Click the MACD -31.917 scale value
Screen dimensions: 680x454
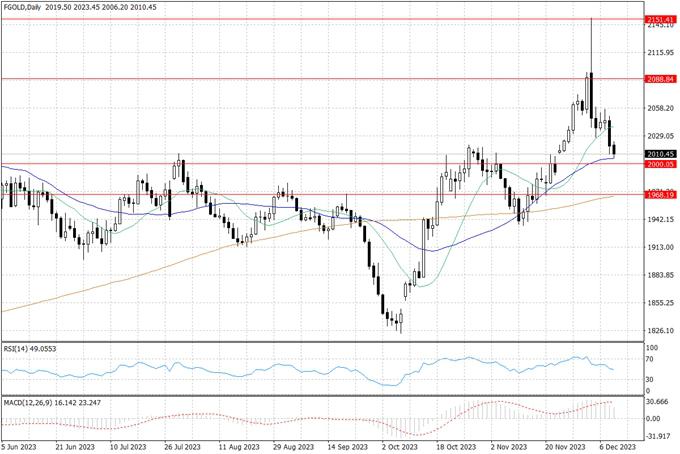(656, 435)
